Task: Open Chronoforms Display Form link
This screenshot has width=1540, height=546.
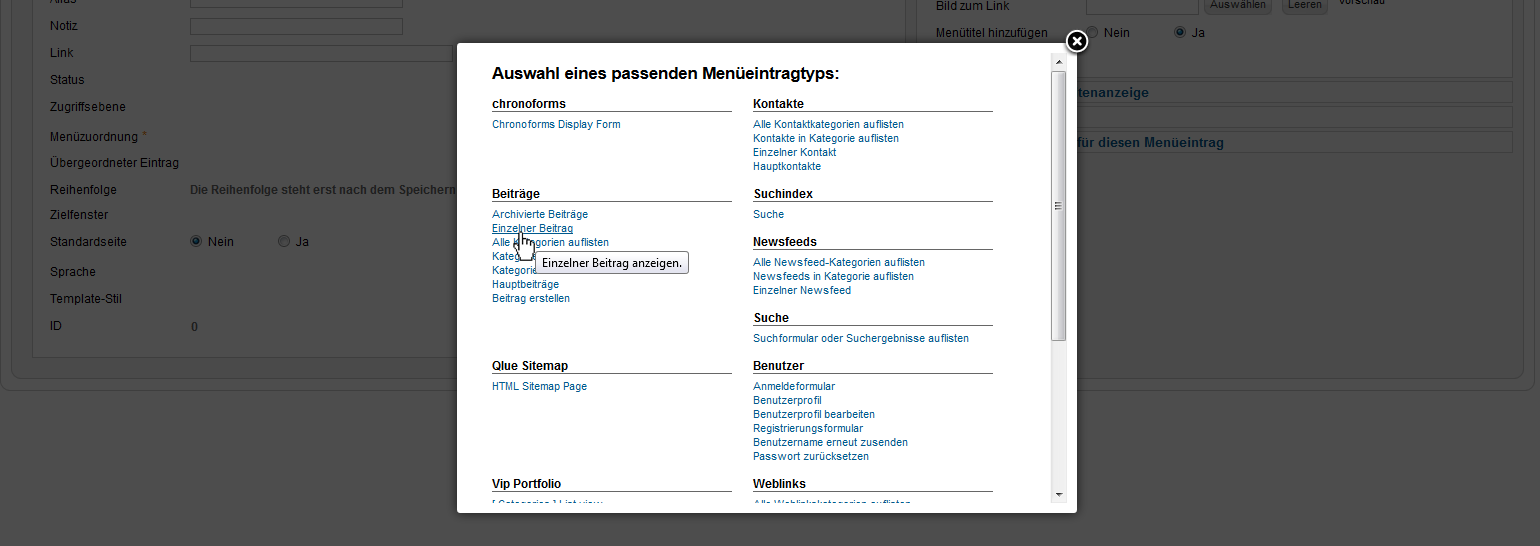Action: tap(556, 124)
